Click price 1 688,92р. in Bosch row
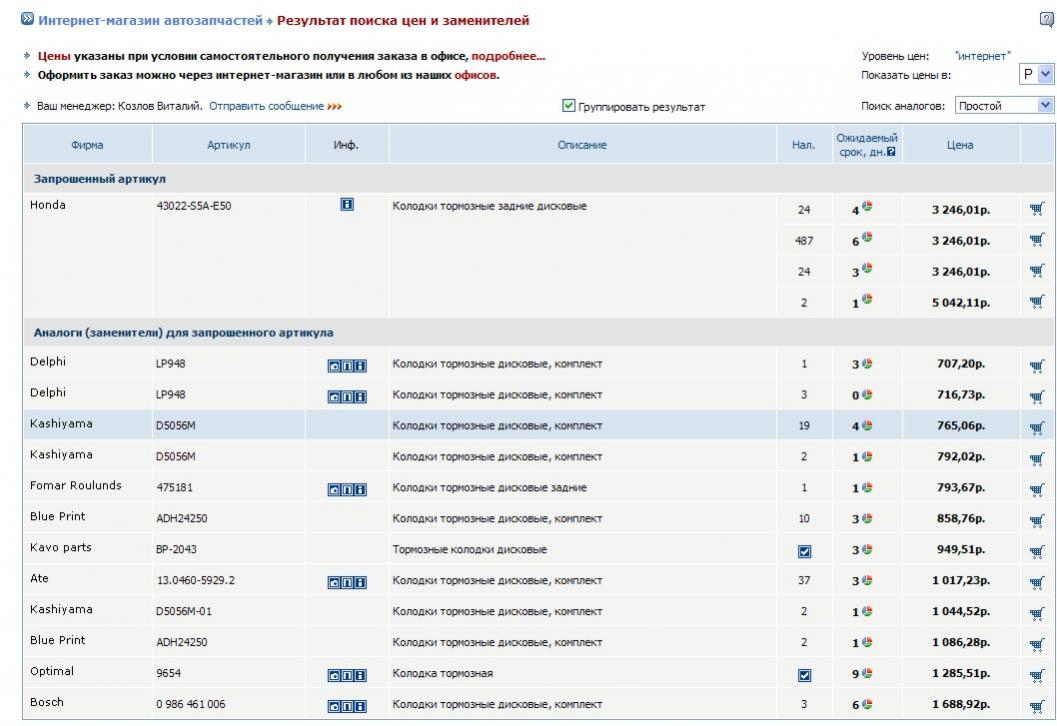Viewport: 1057px width, 726px height. tap(961, 704)
